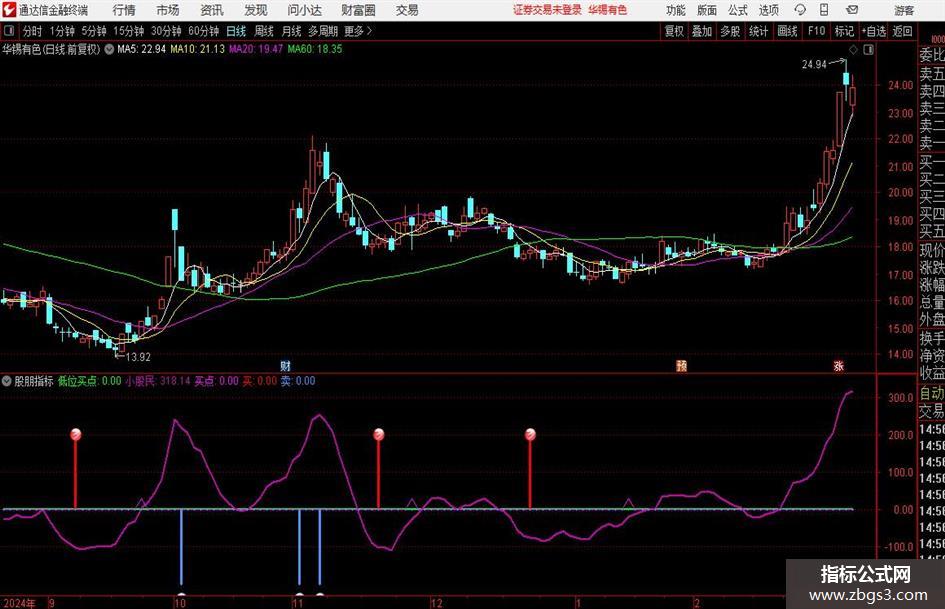Switch to 30分钟 period
945x609 pixels.
166,31
